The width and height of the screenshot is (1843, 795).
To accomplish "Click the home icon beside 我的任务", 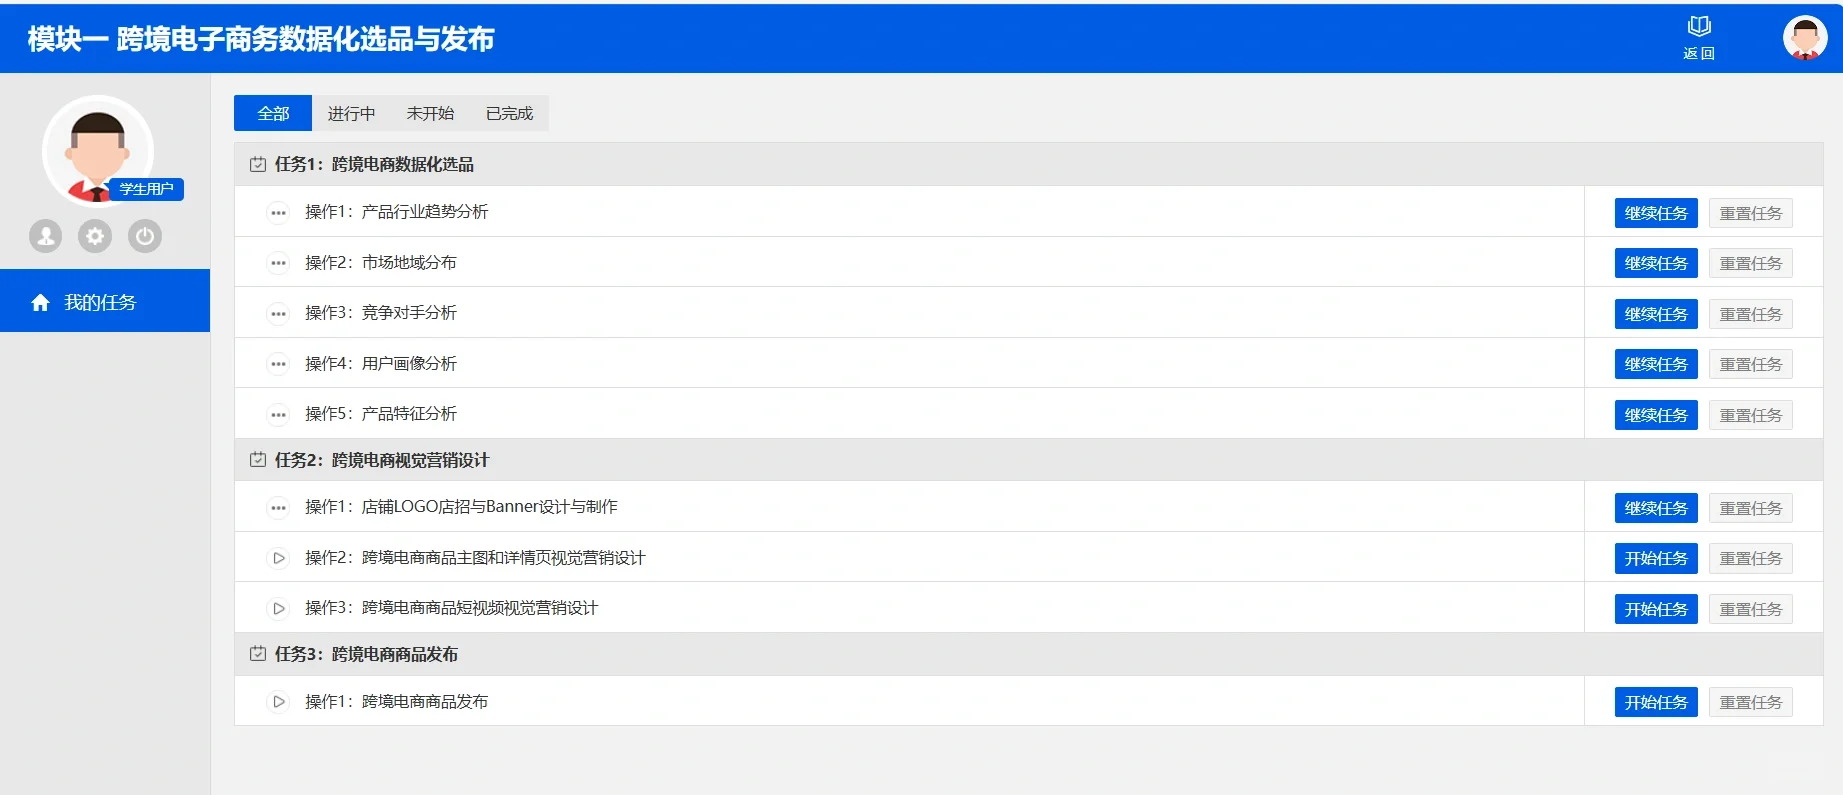I will click(40, 302).
